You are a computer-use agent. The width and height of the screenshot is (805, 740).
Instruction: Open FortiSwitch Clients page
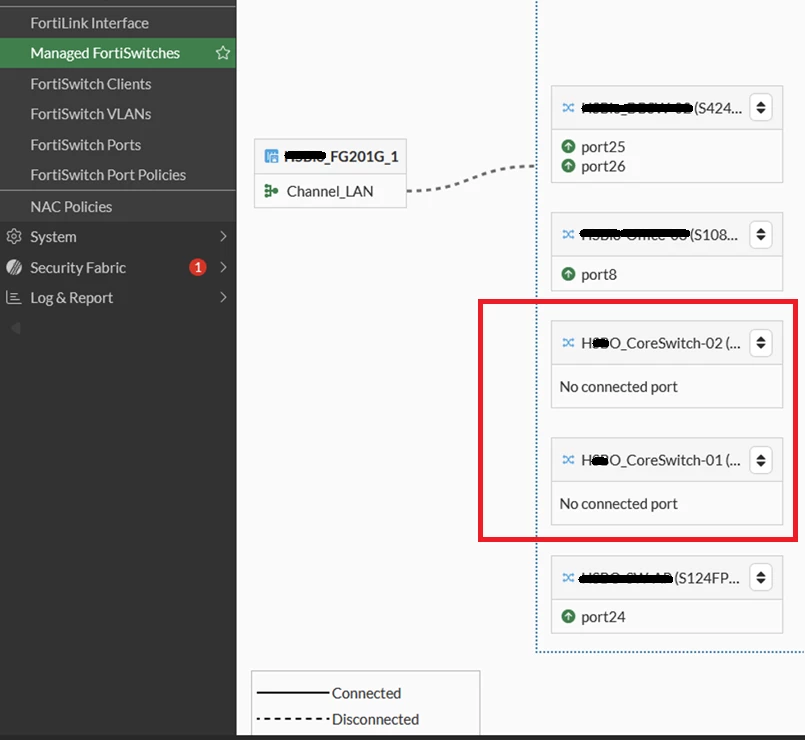[91, 84]
